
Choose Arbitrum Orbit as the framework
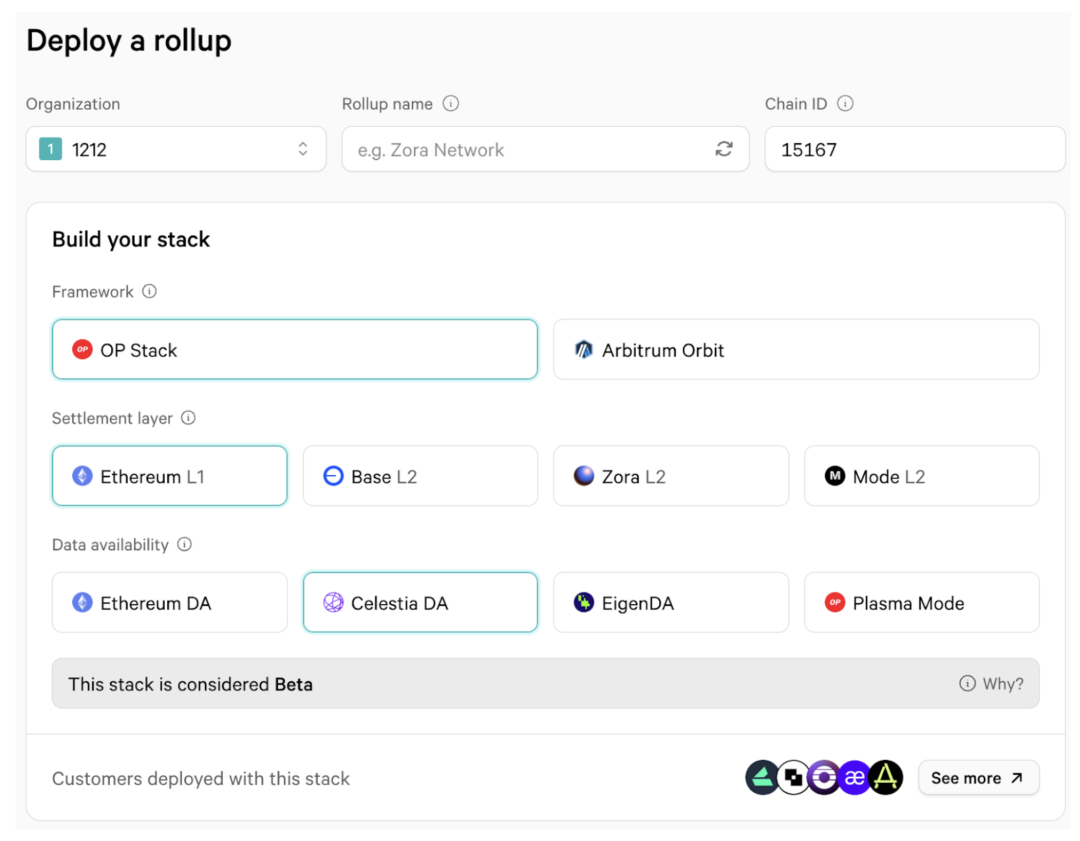795,350
